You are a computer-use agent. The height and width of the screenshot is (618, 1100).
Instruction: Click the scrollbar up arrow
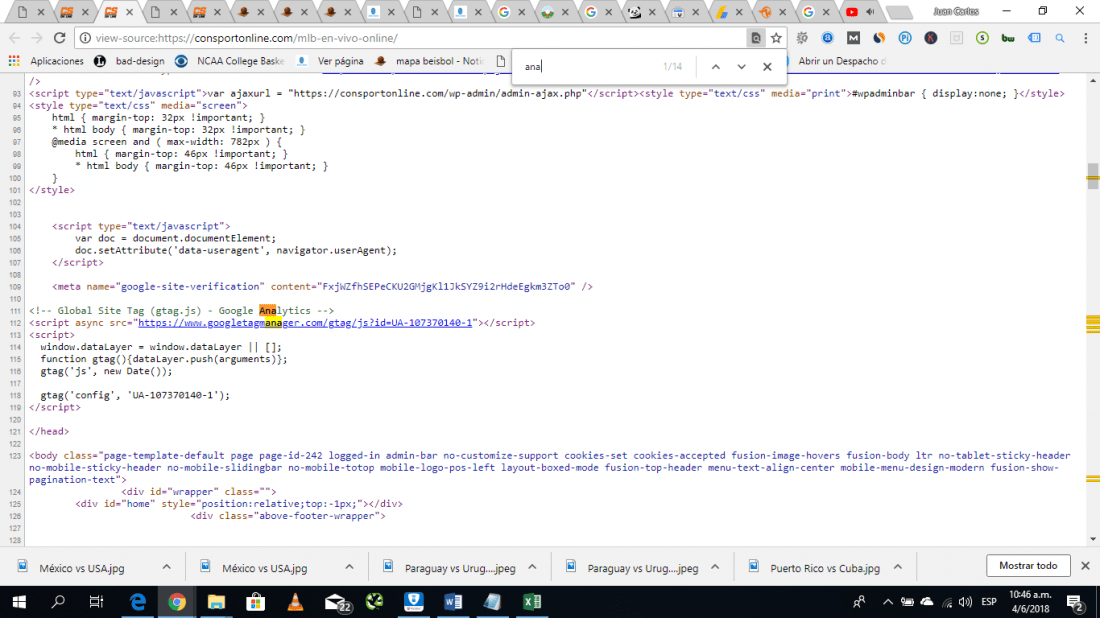(x=1093, y=81)
